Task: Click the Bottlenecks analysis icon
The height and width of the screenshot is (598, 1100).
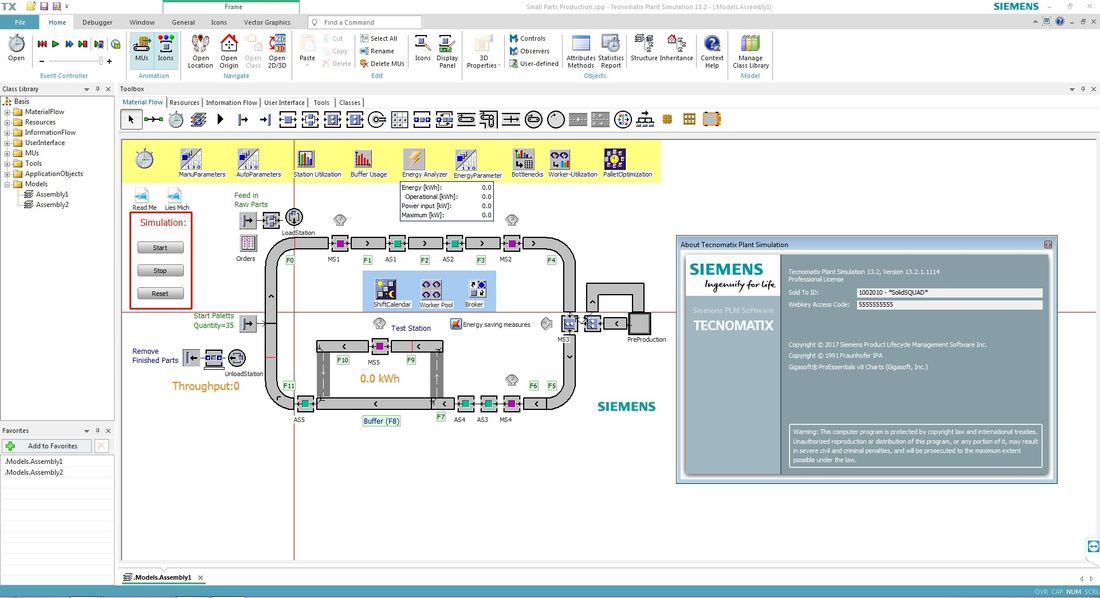Action: (523, 158)
